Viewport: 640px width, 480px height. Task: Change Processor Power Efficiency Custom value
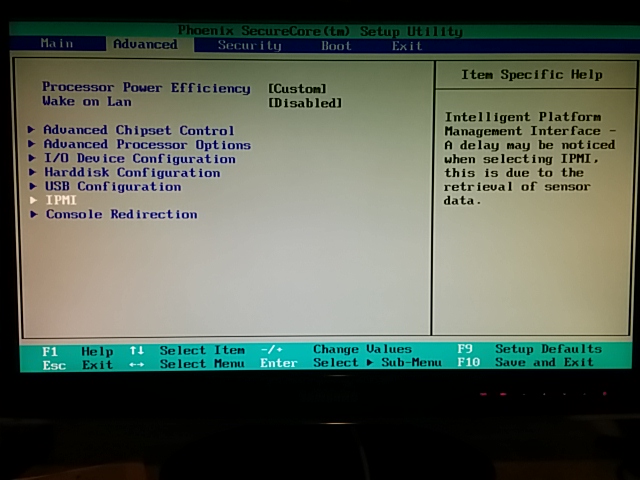coord(297,89)
